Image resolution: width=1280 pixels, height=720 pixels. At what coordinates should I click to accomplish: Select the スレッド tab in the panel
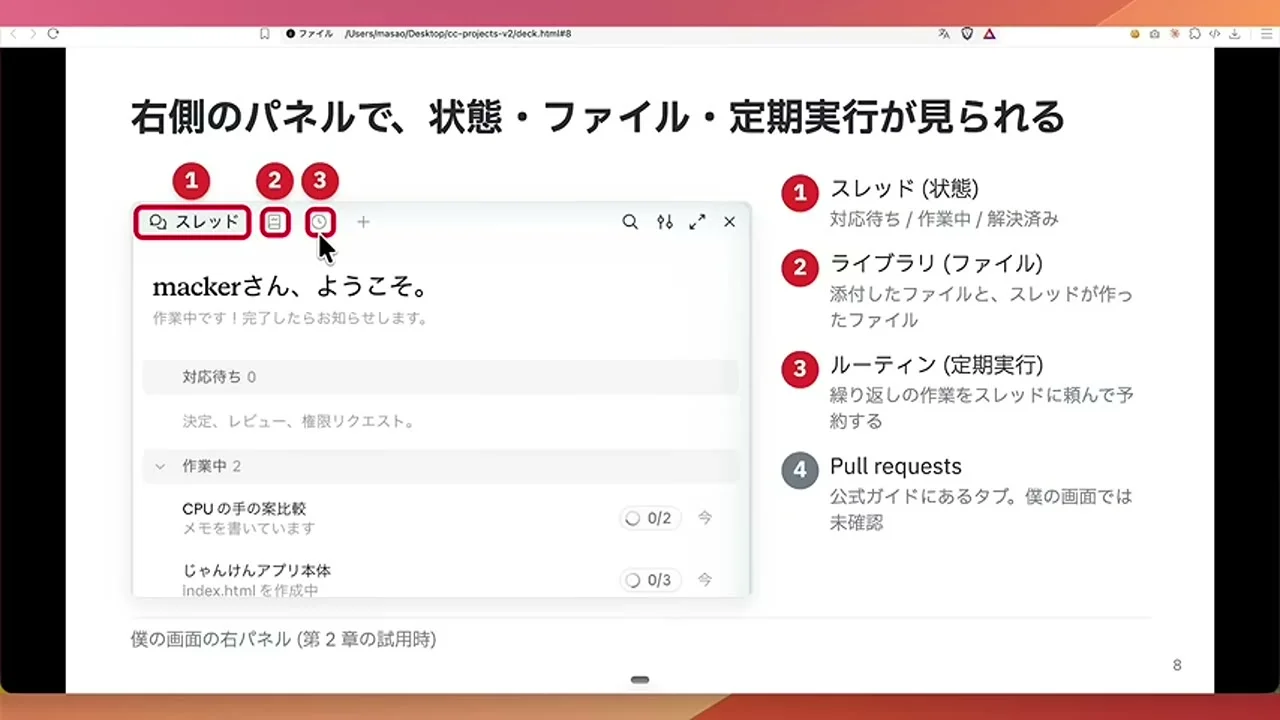pyautogui.click(x=193, y=222)
